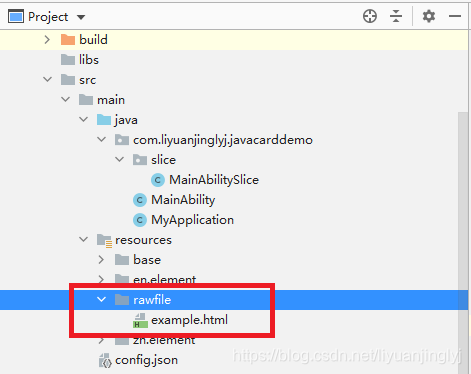Open MainAbility class
The height and width of the screenshot is (374, 471).
pyautogui.click(x=183, y=200)
